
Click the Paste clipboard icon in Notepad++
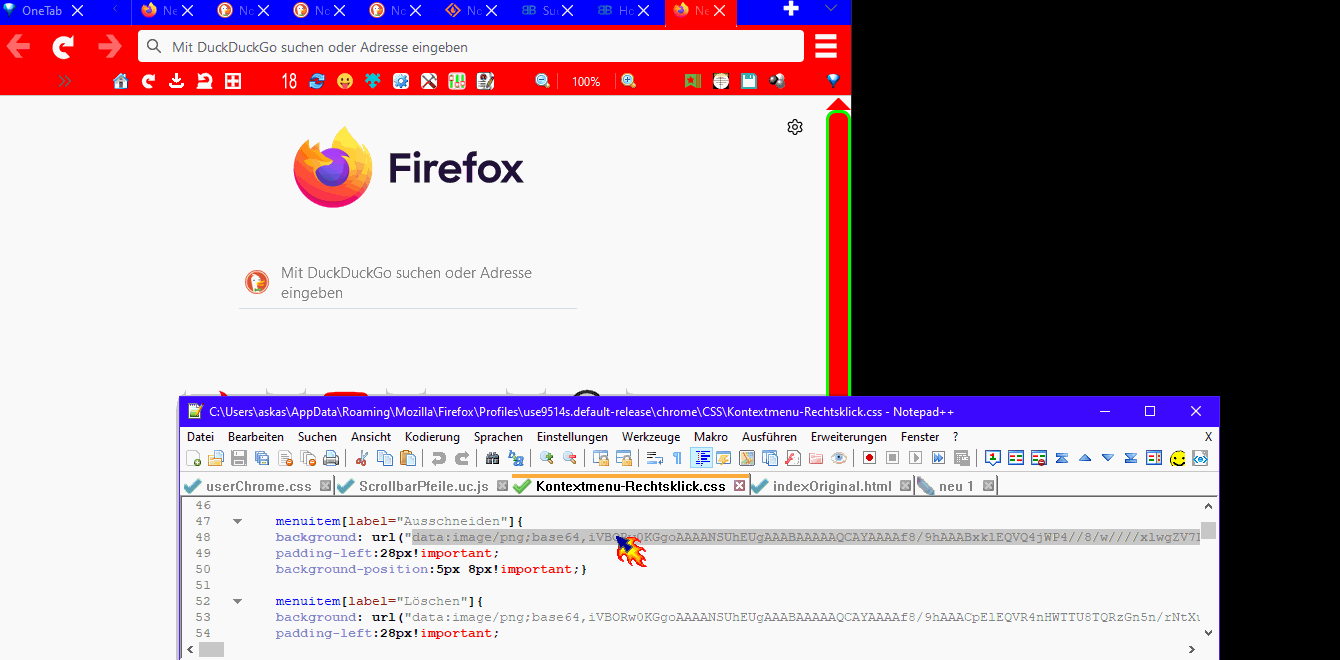click(408, 458)
